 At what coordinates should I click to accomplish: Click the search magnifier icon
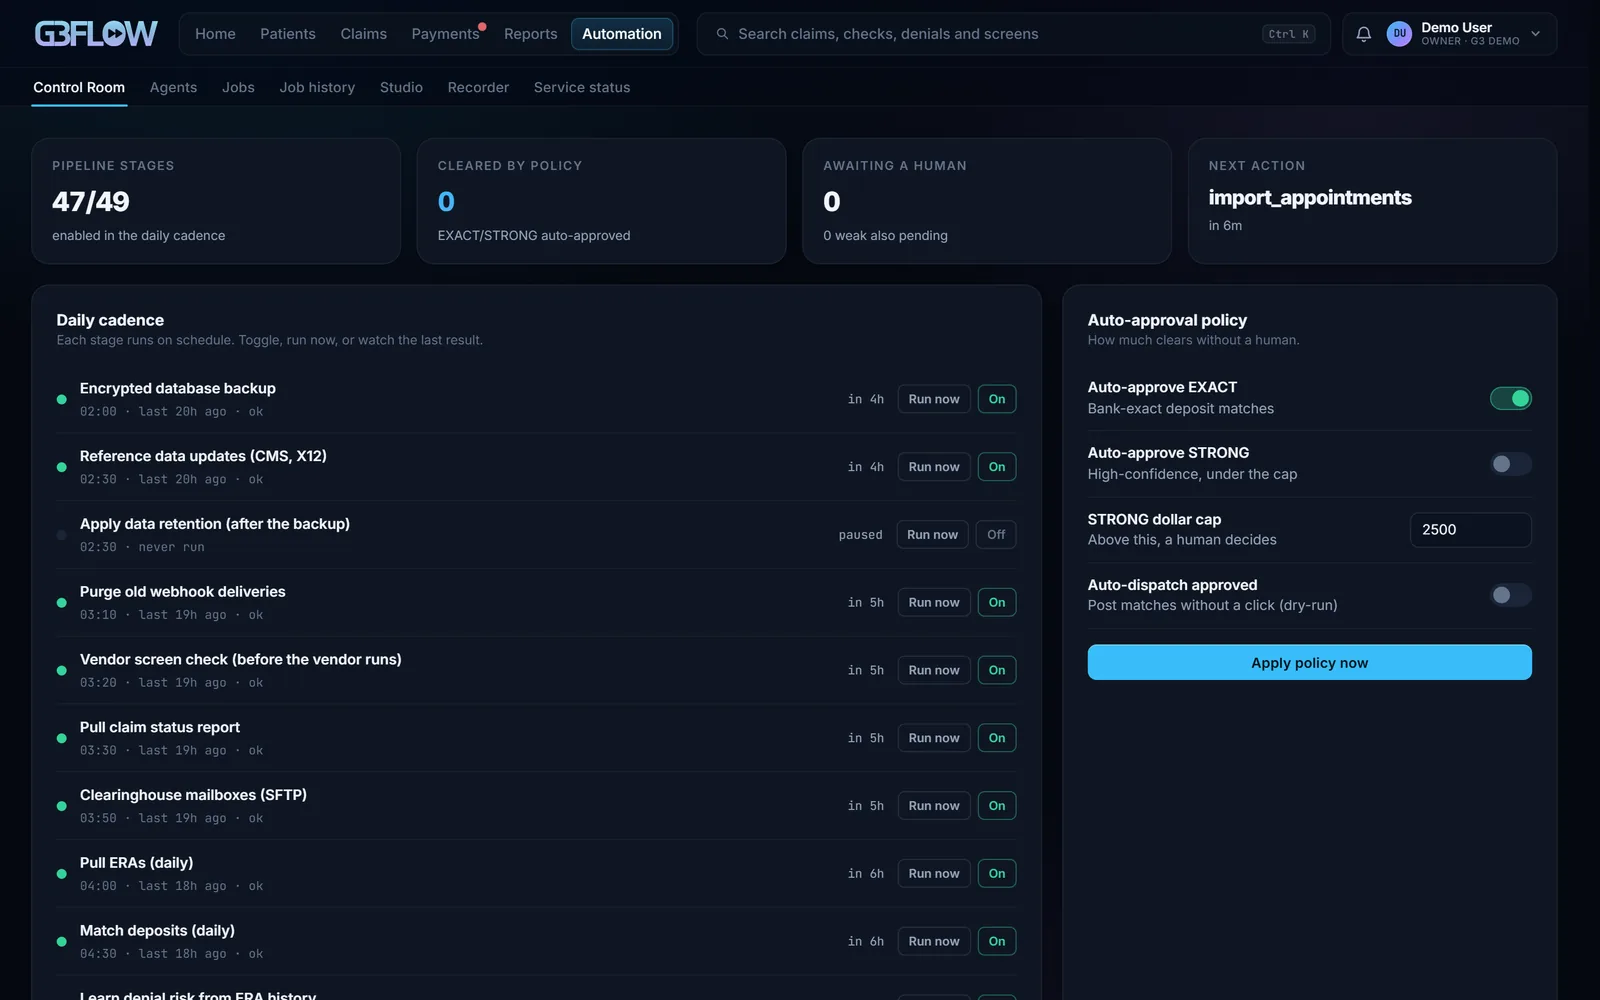click(x=722, y=34)
